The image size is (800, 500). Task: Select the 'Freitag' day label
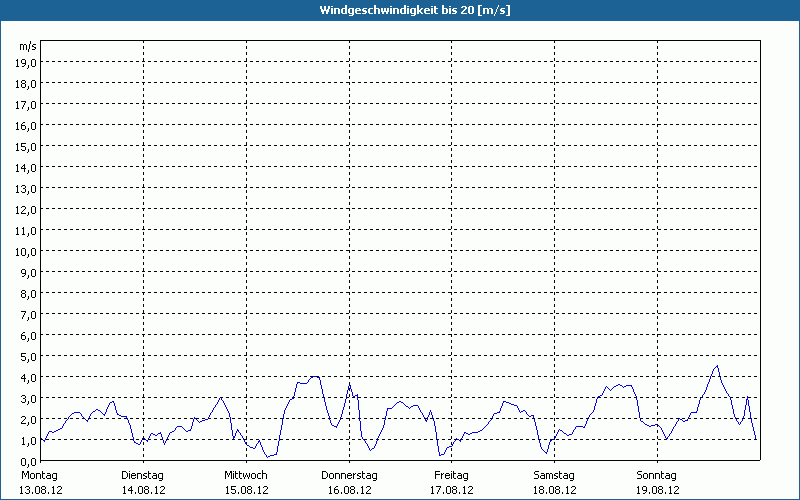click(452, 476)
